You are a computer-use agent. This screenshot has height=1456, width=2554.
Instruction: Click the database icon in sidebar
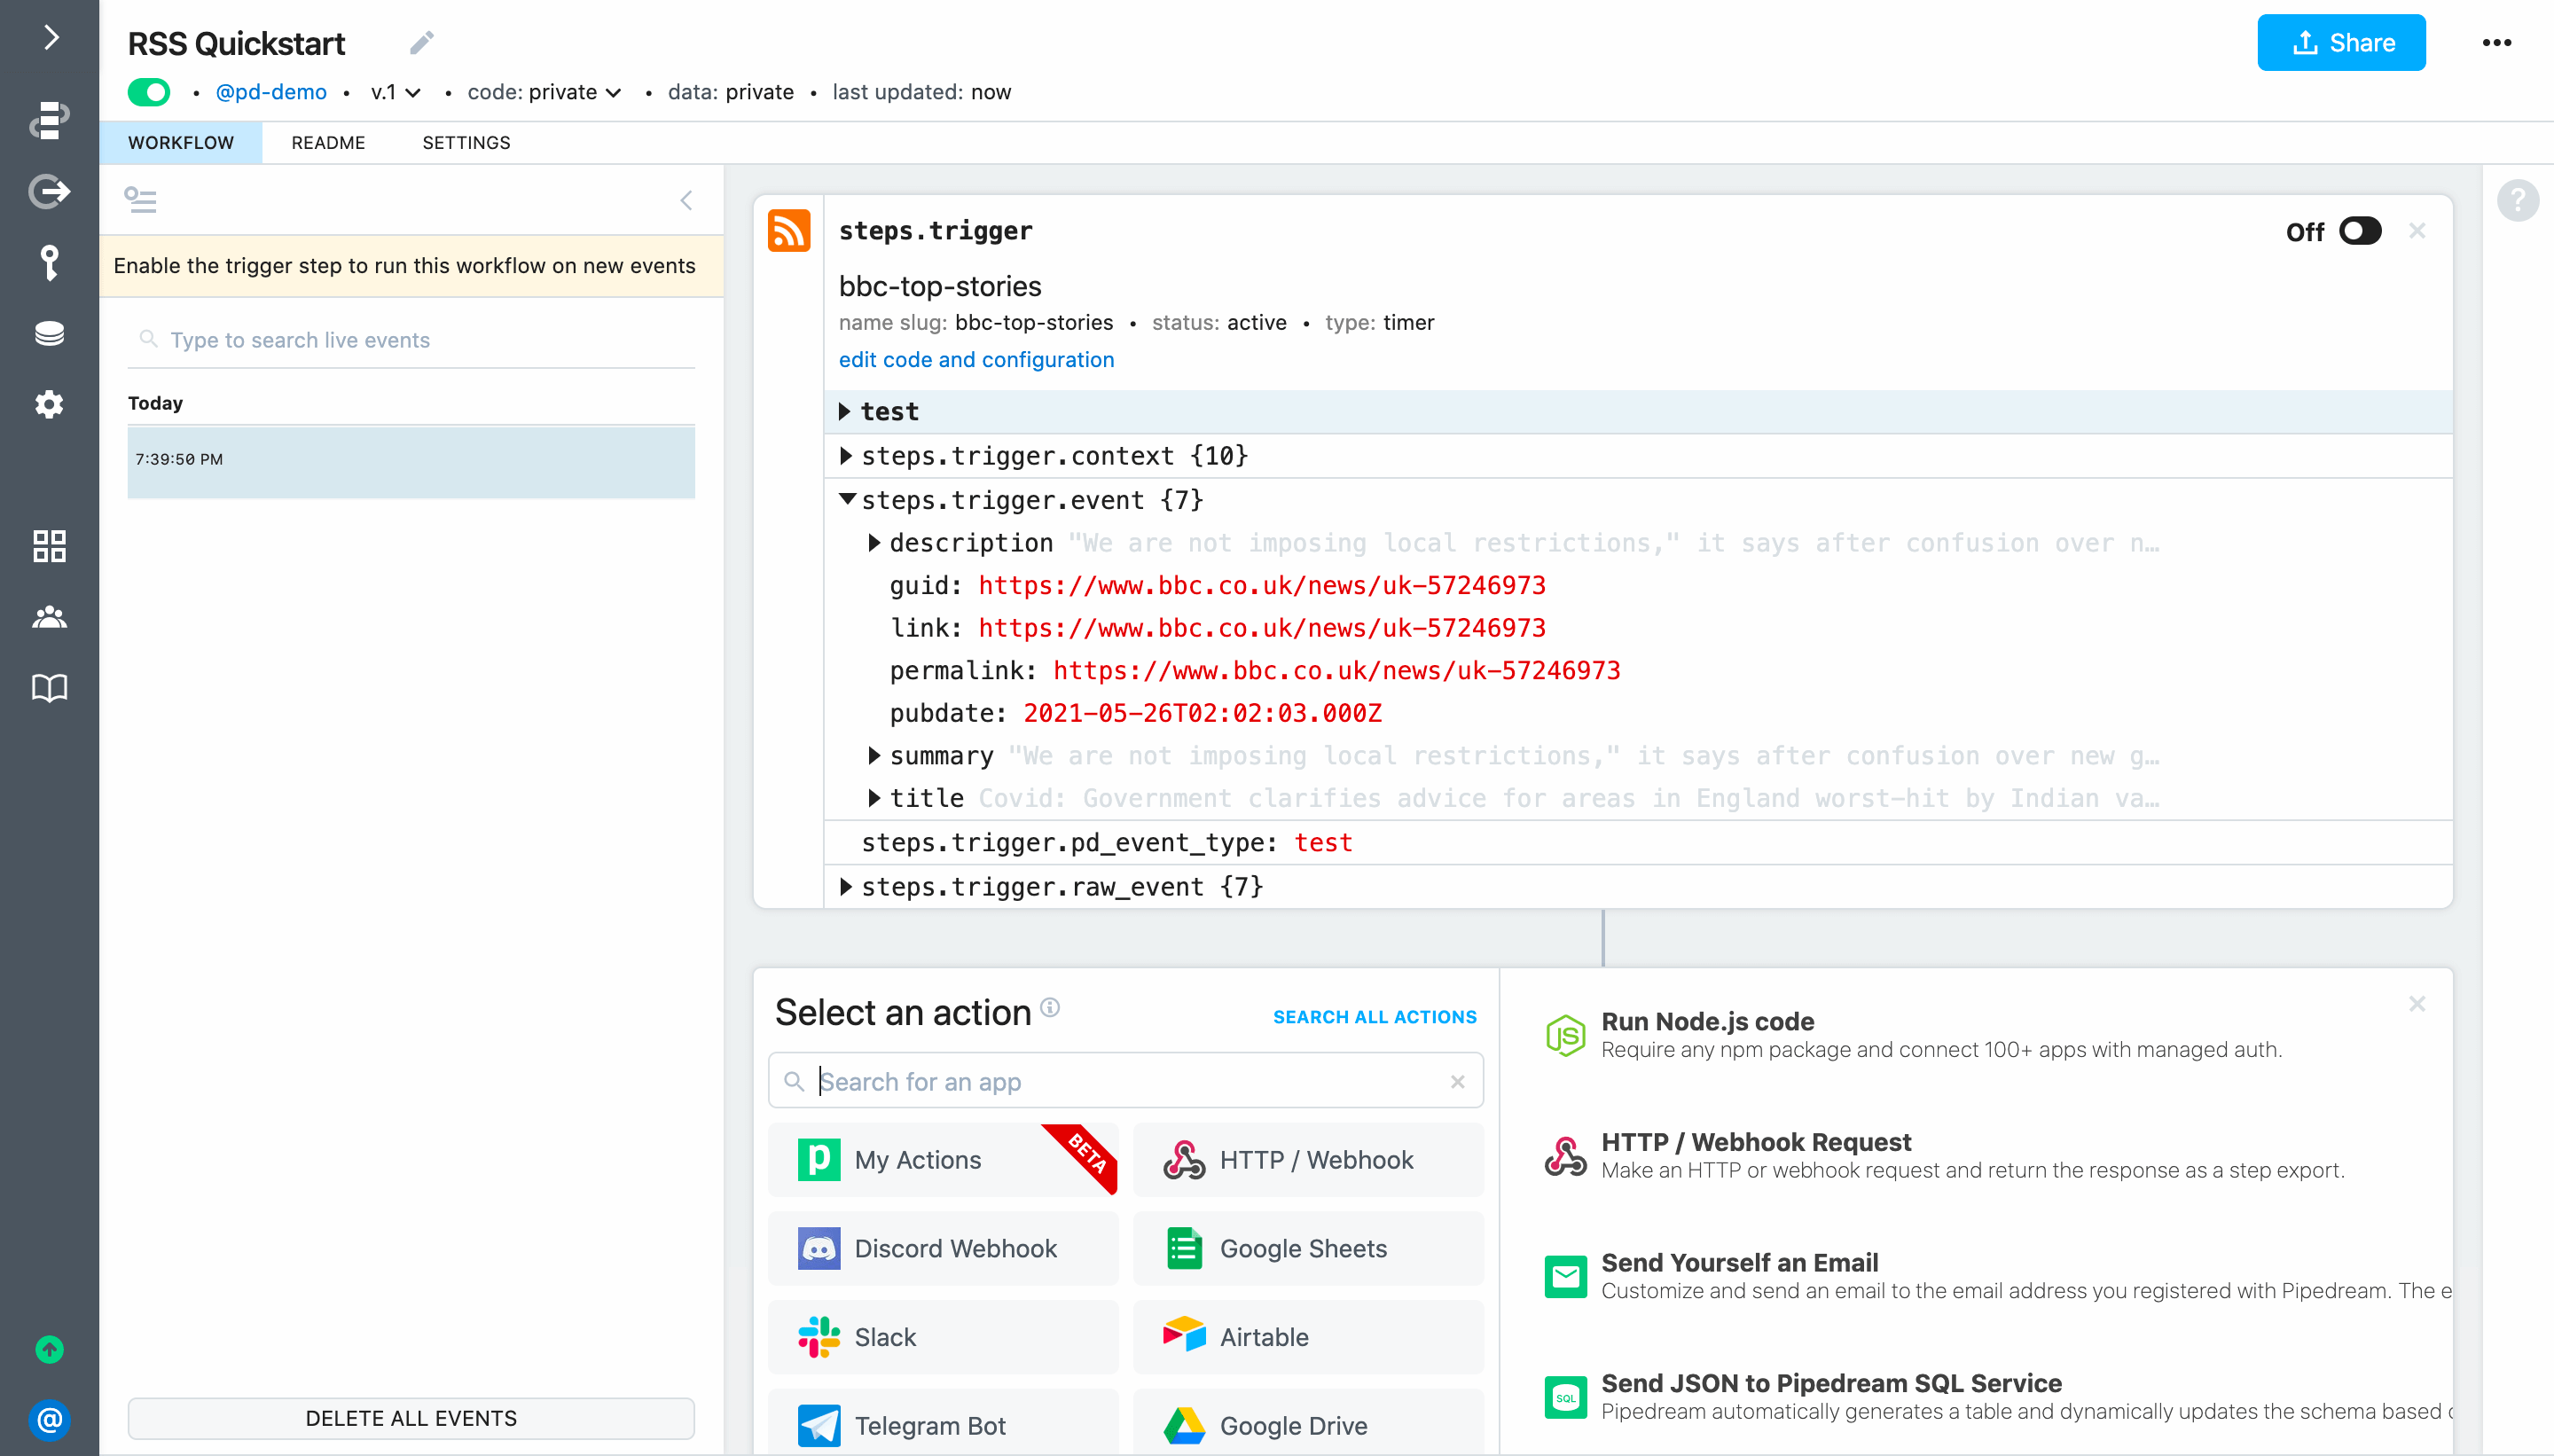[x=49, y=333]
